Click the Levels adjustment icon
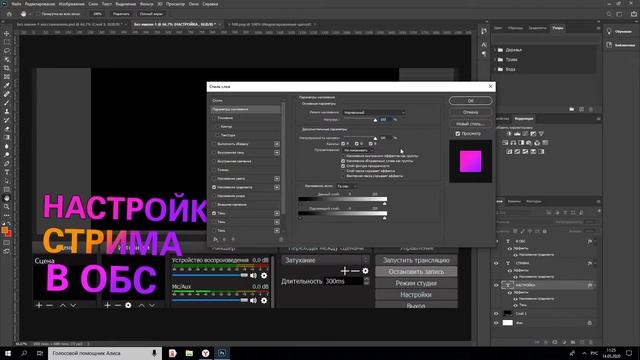The width and height of the screenshot is (640, 360). click(x=517, y=134)
